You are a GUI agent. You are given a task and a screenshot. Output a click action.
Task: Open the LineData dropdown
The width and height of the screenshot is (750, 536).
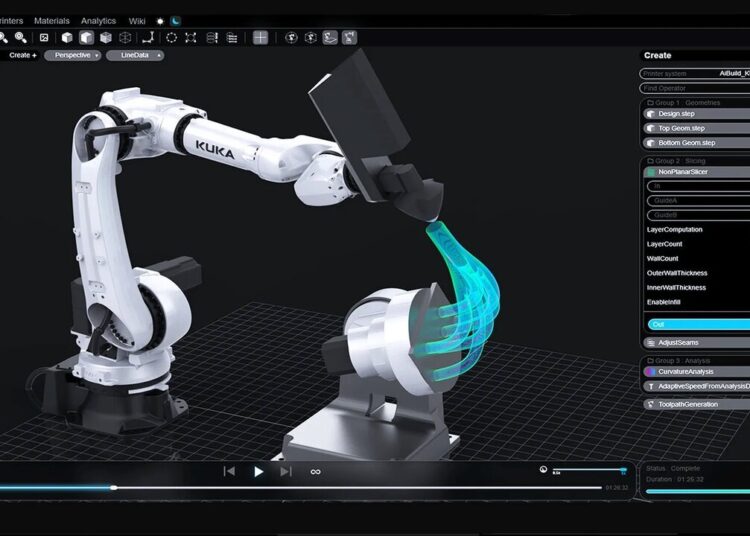tap(135, 55)
